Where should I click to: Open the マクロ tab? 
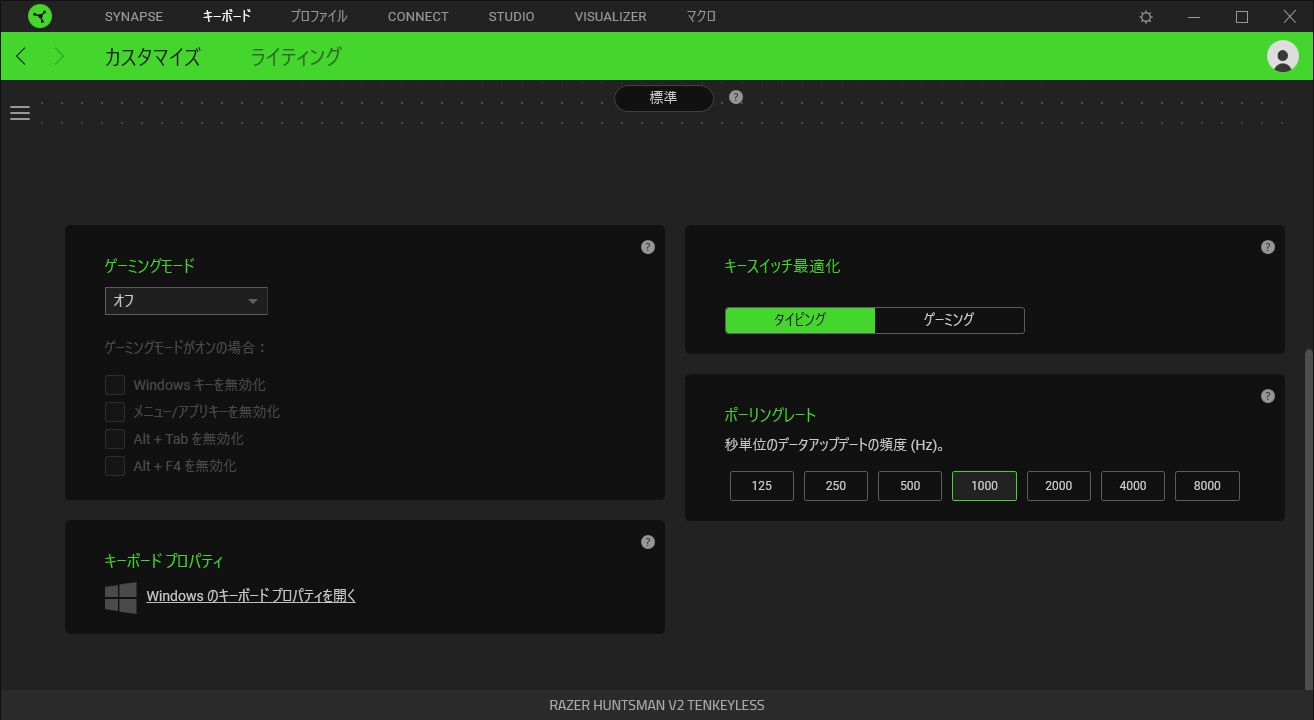tap(701, 17)
